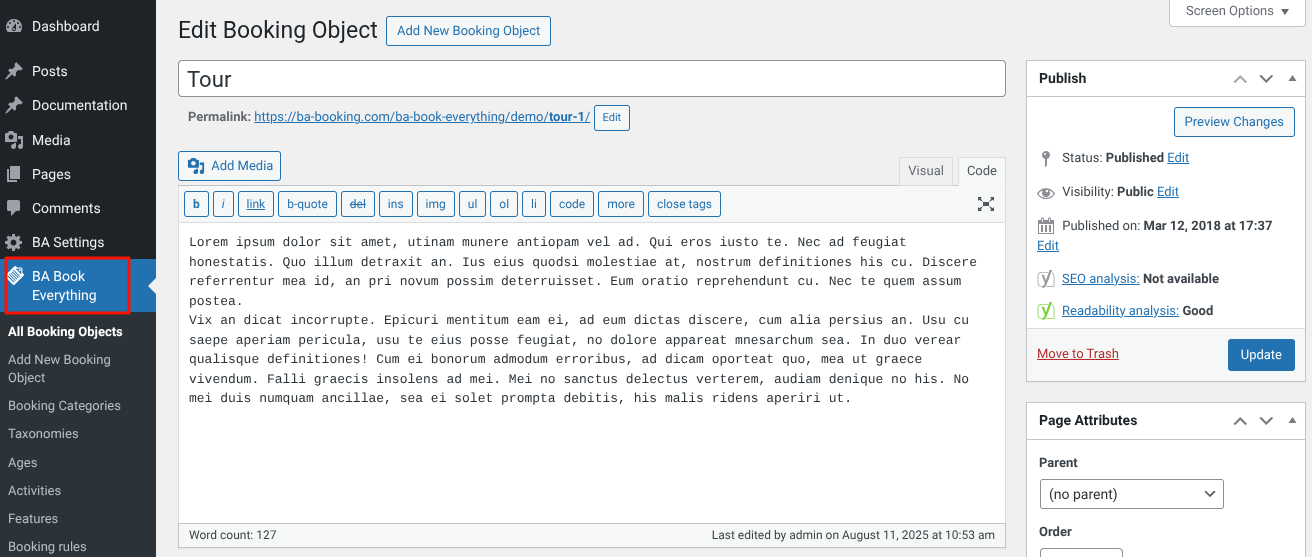Open the Pages menu item
The width and height of the screenshot is (1312, 557).
tap(51, 174)
